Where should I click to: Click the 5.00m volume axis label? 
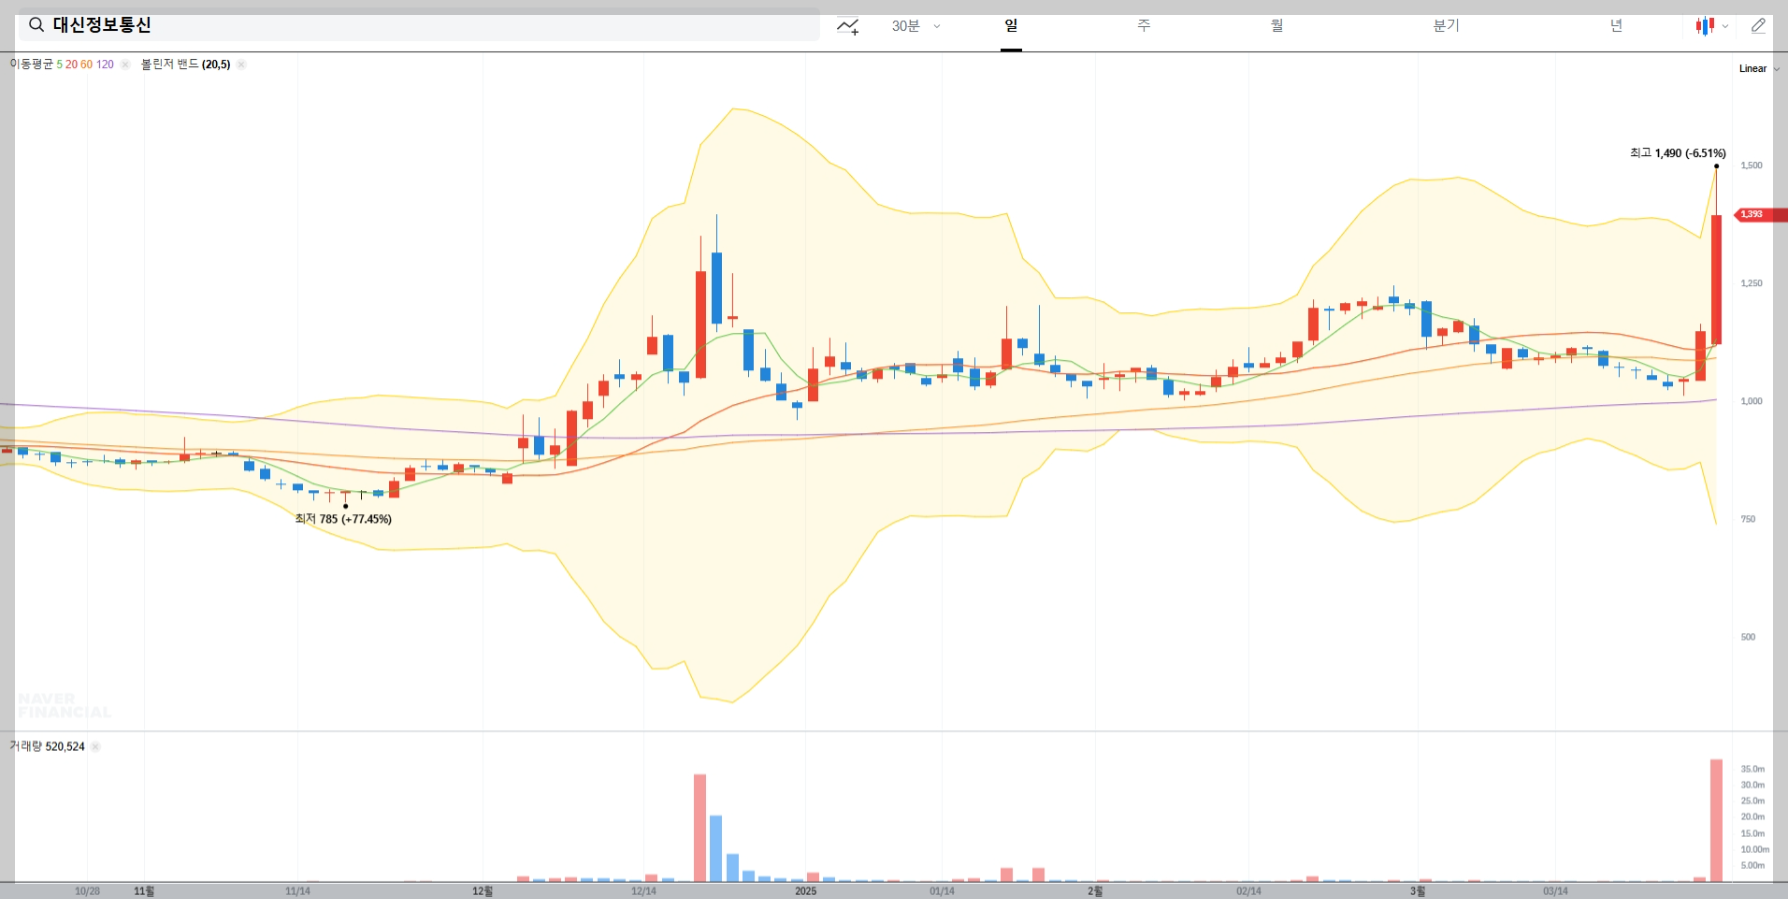pos(1752,865)
